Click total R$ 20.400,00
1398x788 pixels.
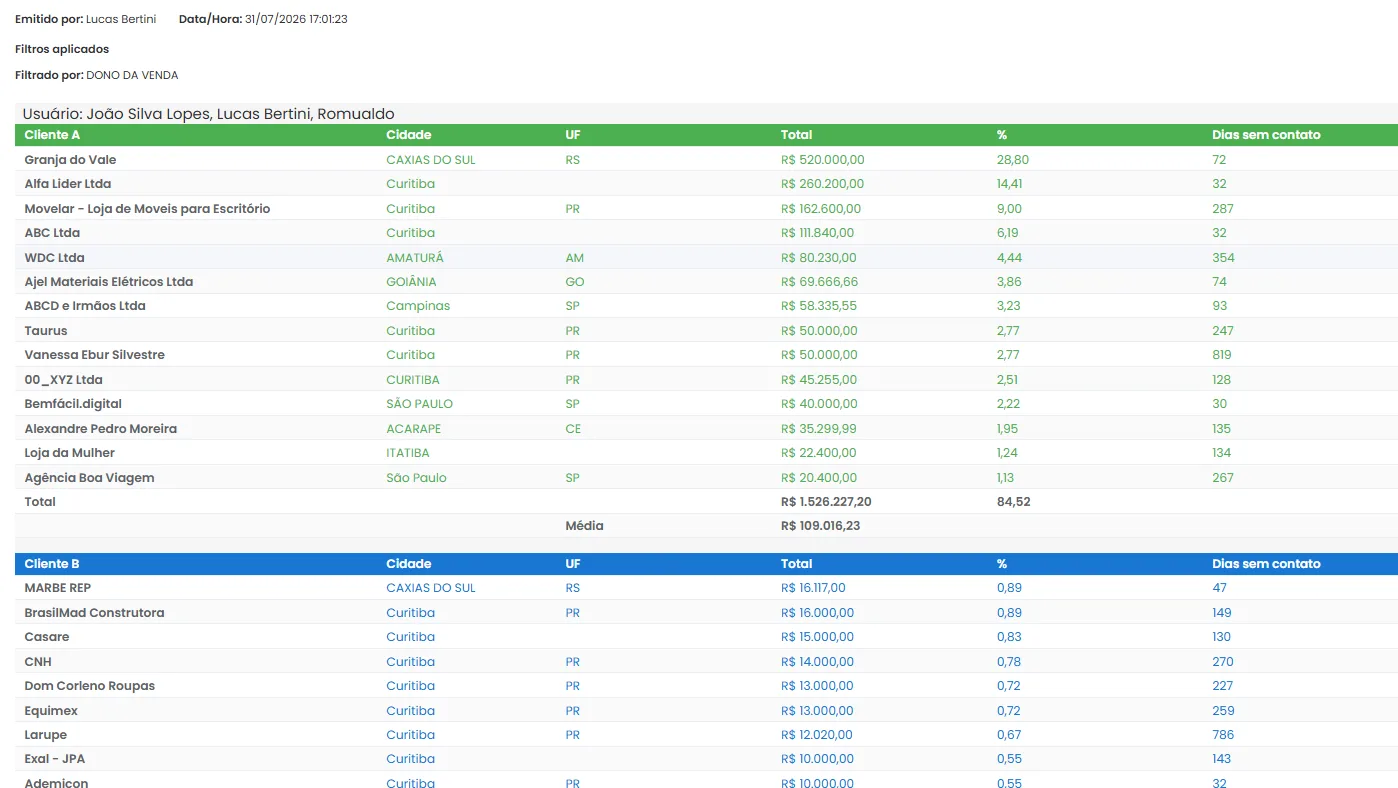[819, 478]
